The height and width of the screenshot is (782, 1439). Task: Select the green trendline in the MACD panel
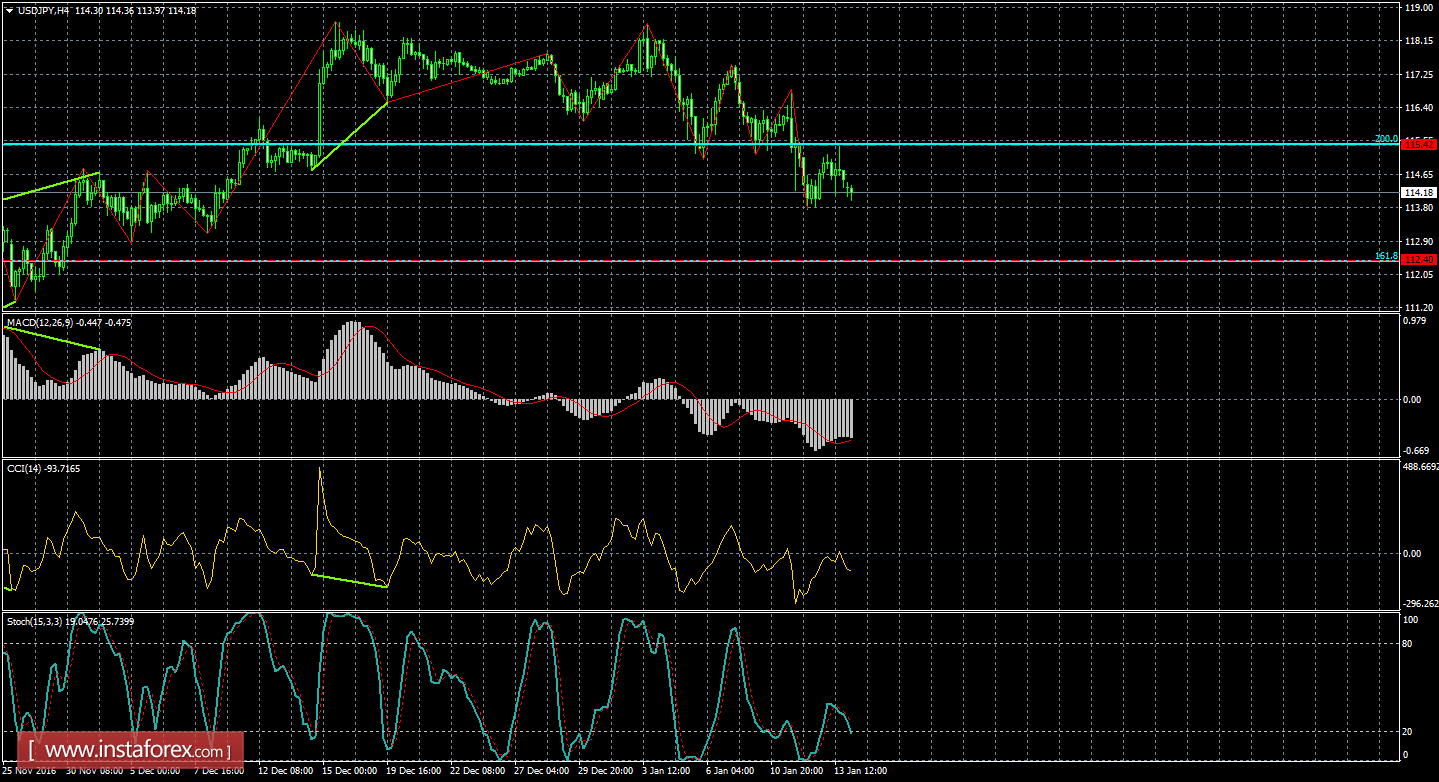pyautogui.click(x=52, y=337)
